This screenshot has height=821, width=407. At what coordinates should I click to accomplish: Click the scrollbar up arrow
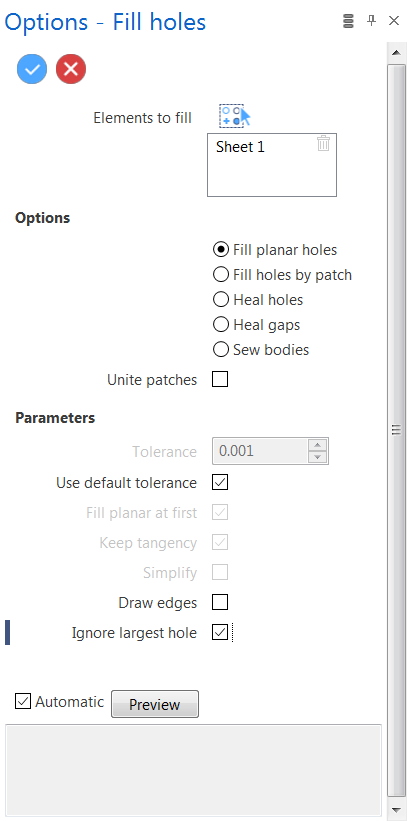tap(396, 52)
